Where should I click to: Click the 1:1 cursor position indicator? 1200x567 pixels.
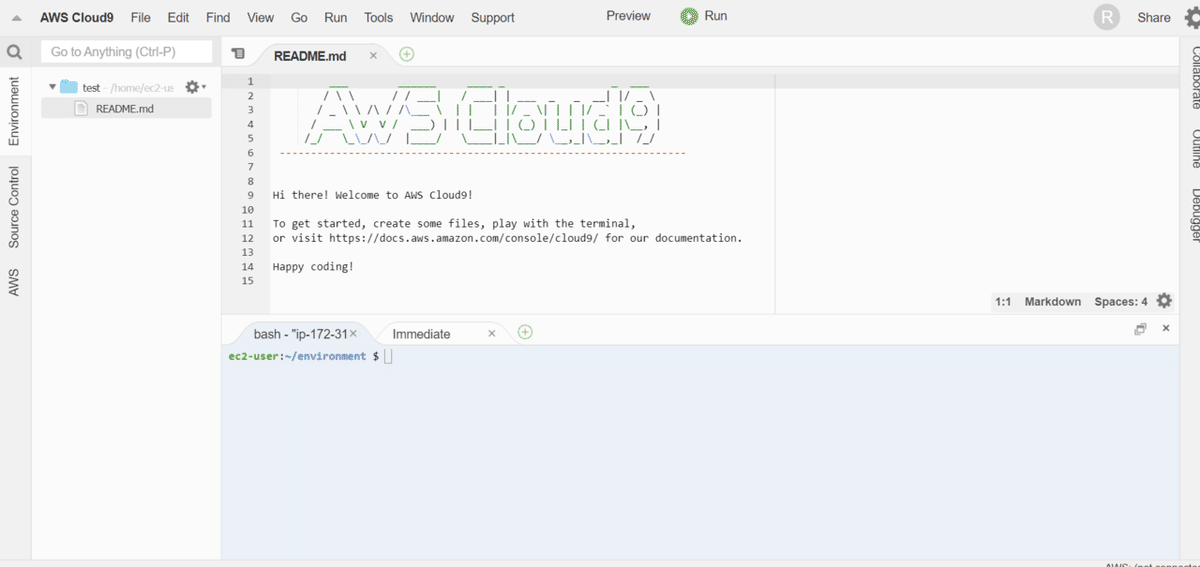1003,301
